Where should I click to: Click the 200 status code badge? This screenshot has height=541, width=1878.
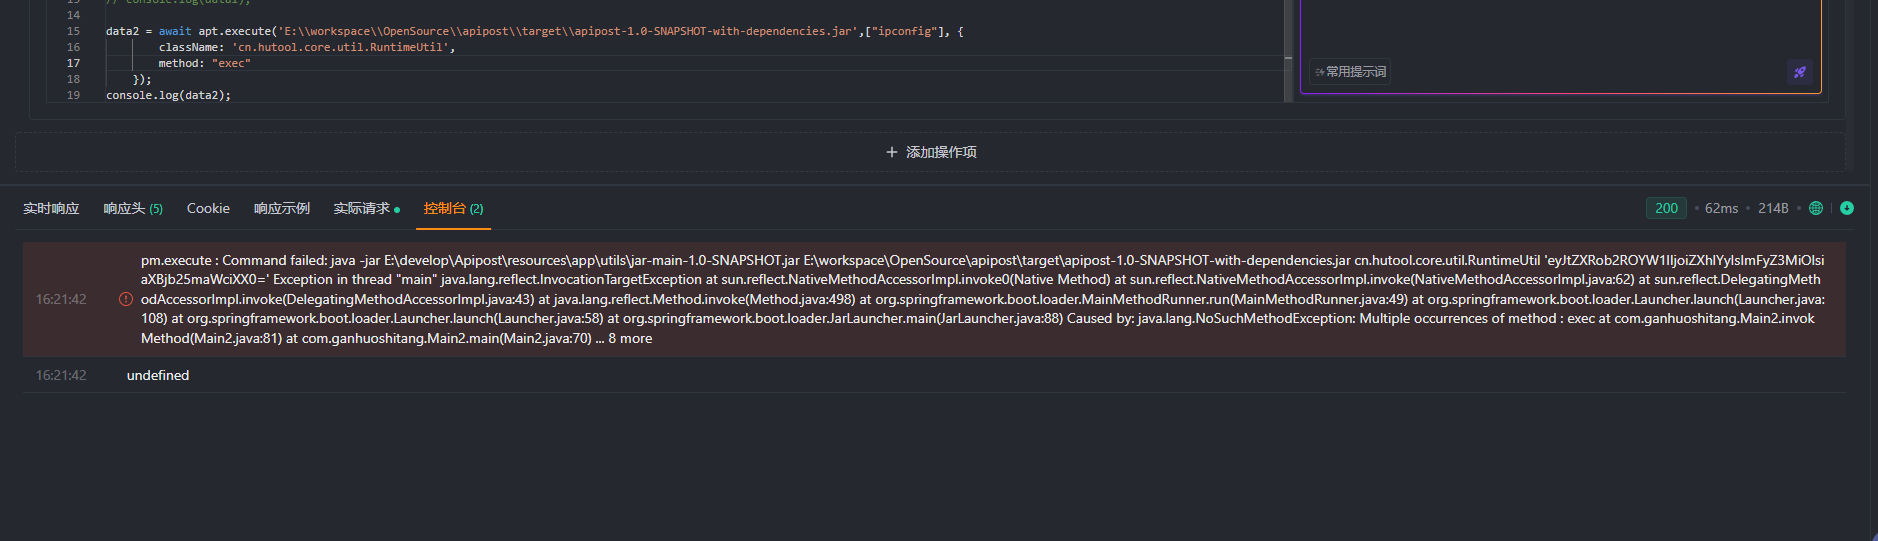coord(1666,208)
